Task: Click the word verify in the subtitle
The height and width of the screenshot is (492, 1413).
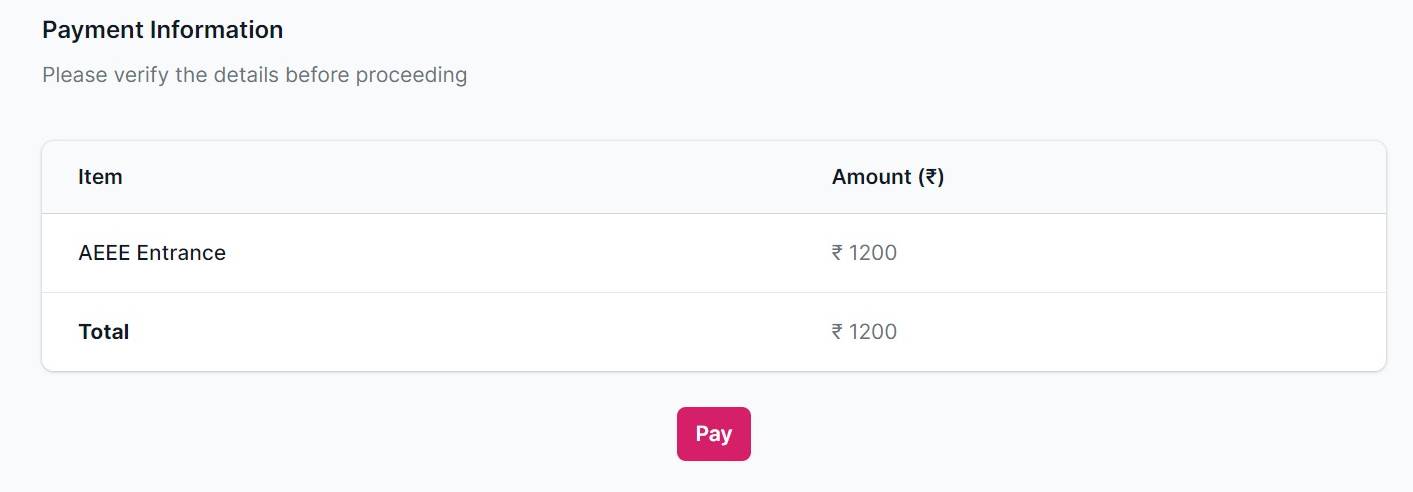Action: click(139, 75)
